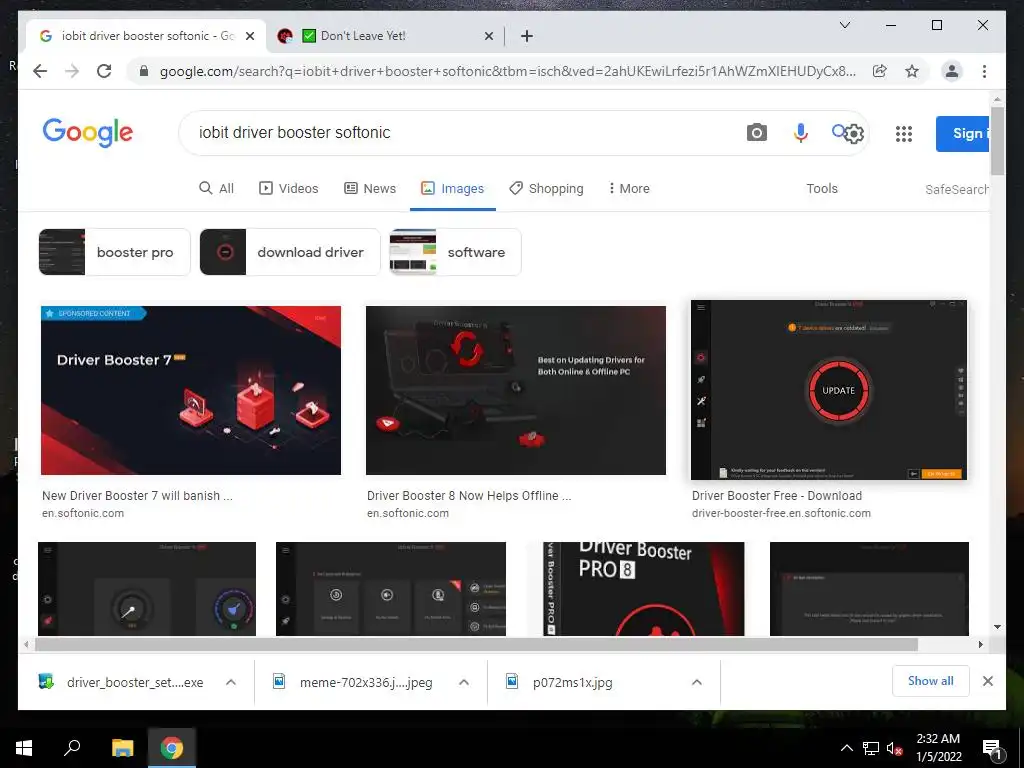Click the Google logo

click(88, 133)
